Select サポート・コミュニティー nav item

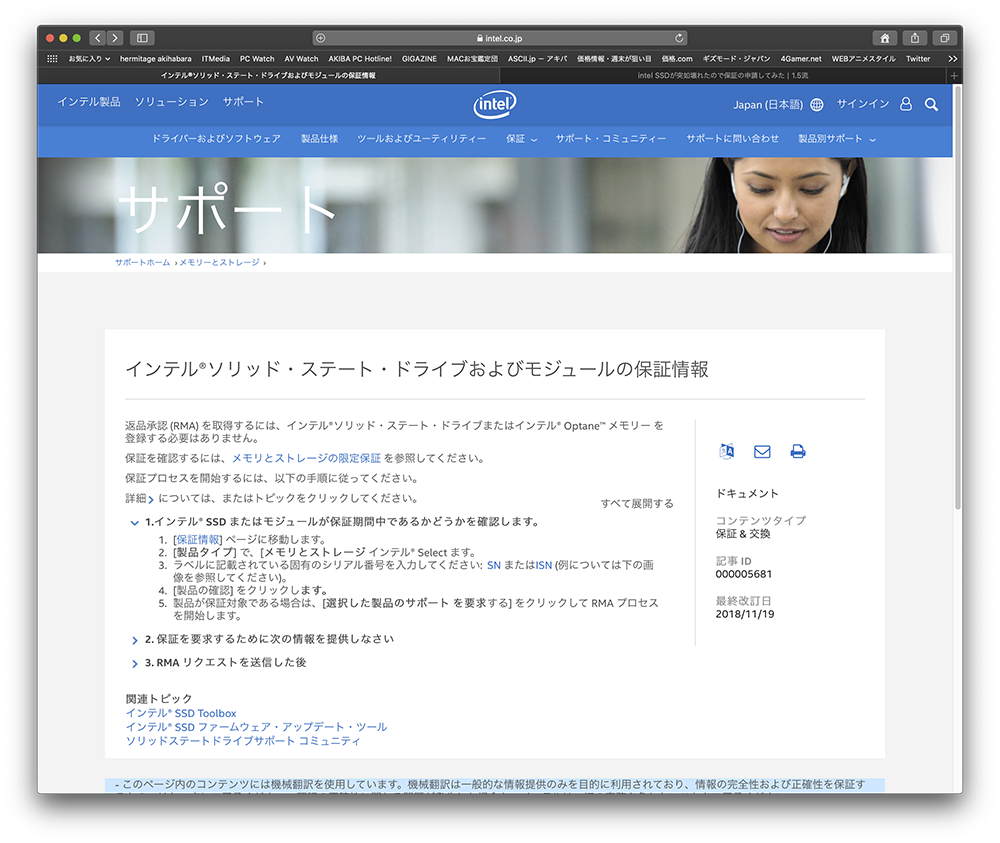point(610,139)
